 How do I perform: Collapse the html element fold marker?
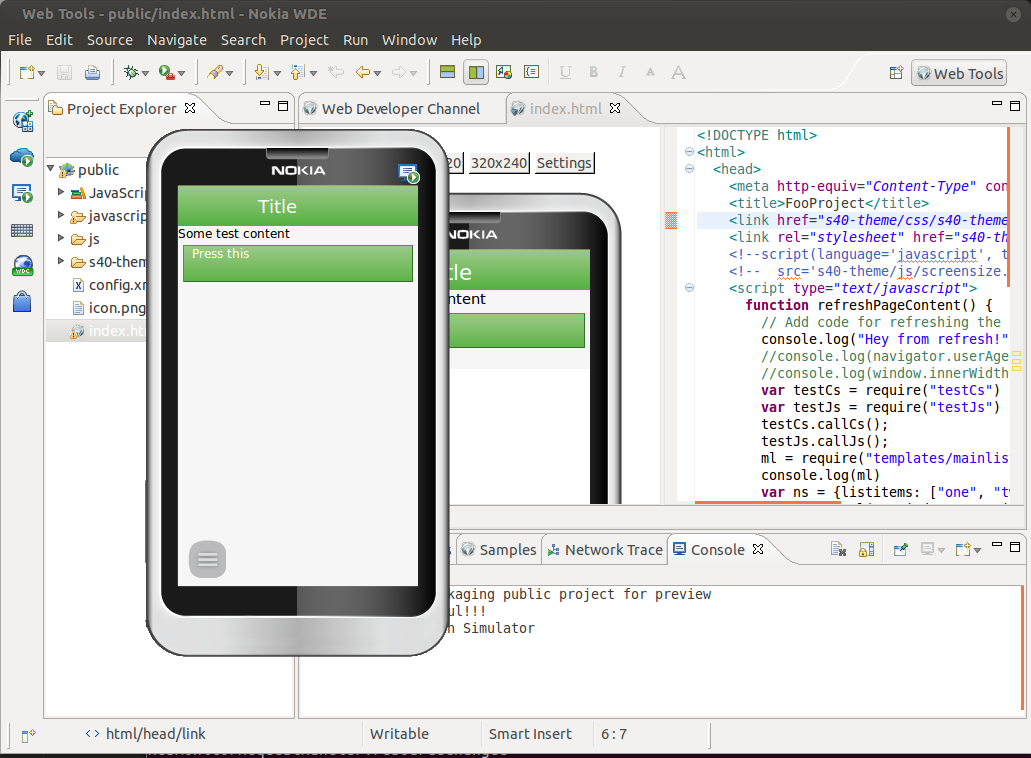[x=689, y=151]
